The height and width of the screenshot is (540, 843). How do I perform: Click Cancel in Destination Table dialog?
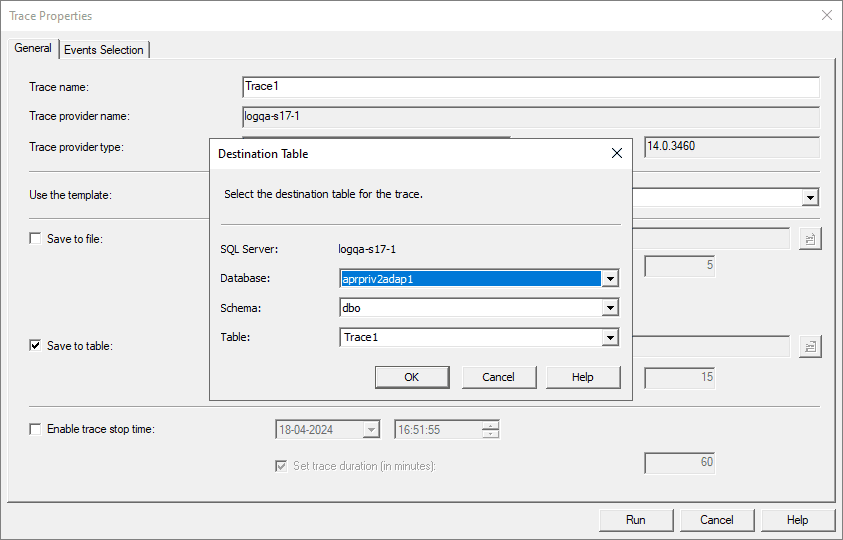click(499, 377)
